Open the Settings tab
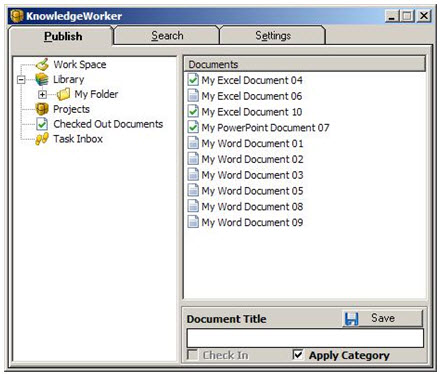 click(x=273, y=35)
